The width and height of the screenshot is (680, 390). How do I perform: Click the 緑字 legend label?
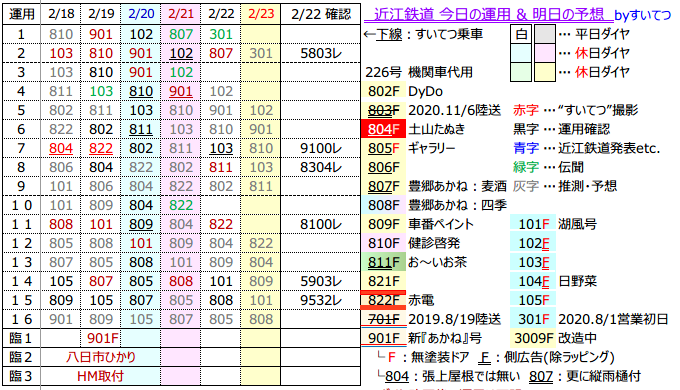point(526,167)
